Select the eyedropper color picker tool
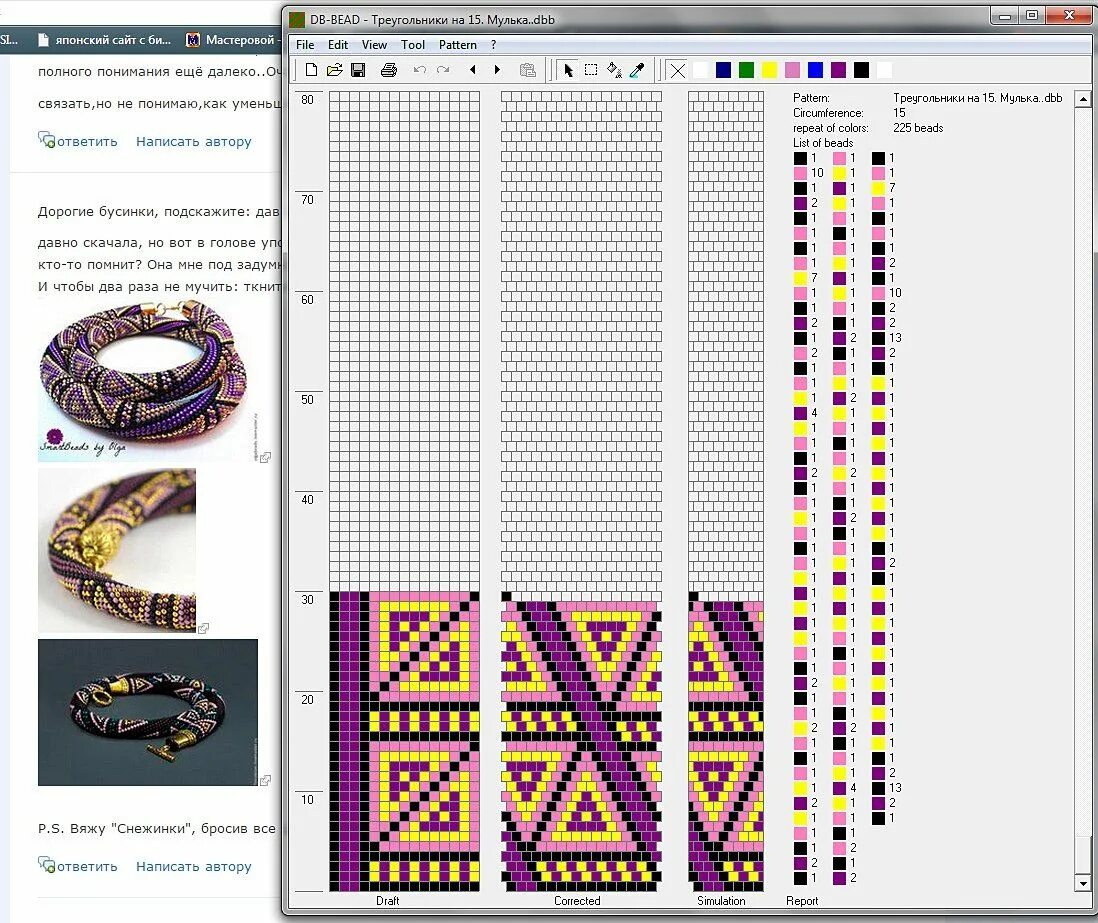Viewport: 1098px width, 923px height. (637, 70)
